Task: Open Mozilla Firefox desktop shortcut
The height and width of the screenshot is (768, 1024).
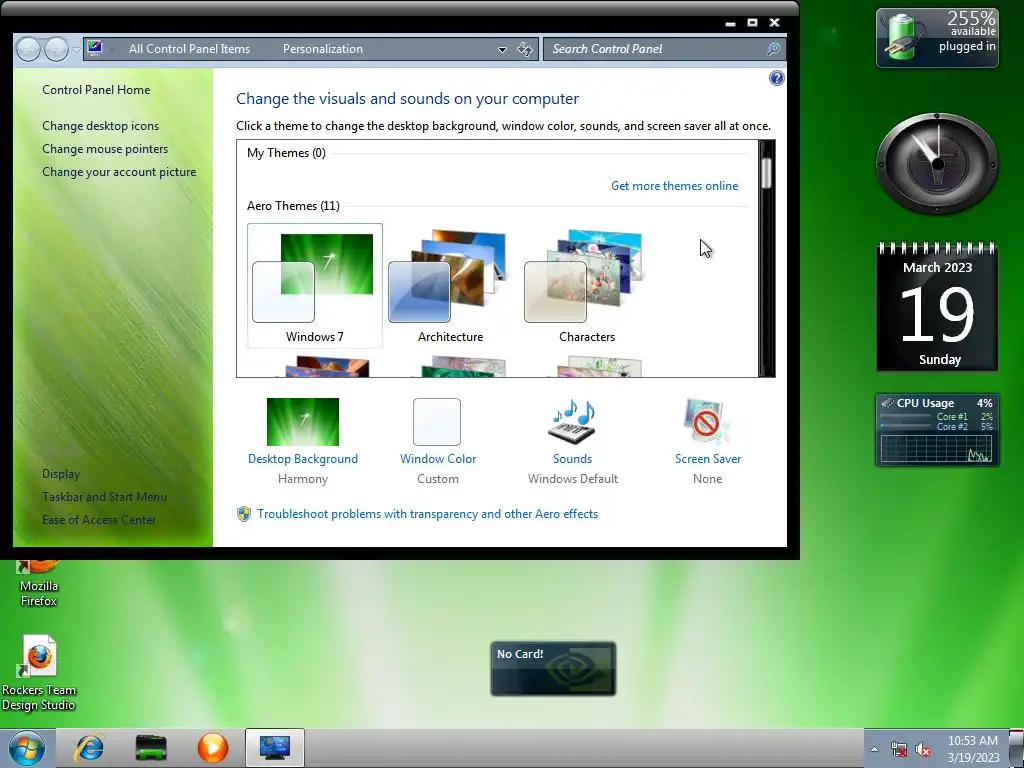Action: coord(39,581)
